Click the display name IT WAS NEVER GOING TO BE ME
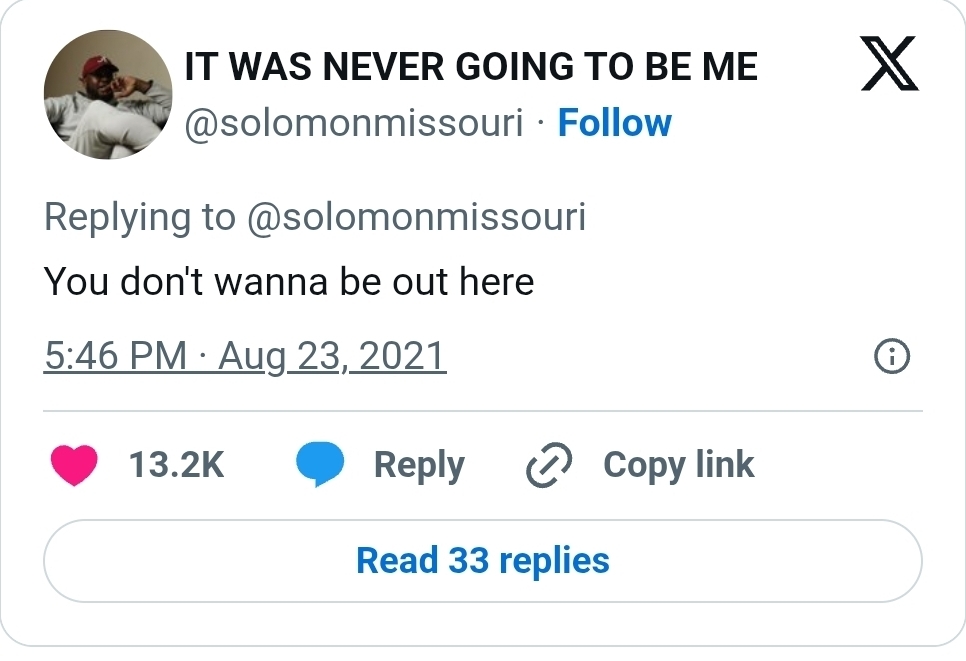Image resolution: width=966 pixels, height=661 pixels. click(471, 67)
